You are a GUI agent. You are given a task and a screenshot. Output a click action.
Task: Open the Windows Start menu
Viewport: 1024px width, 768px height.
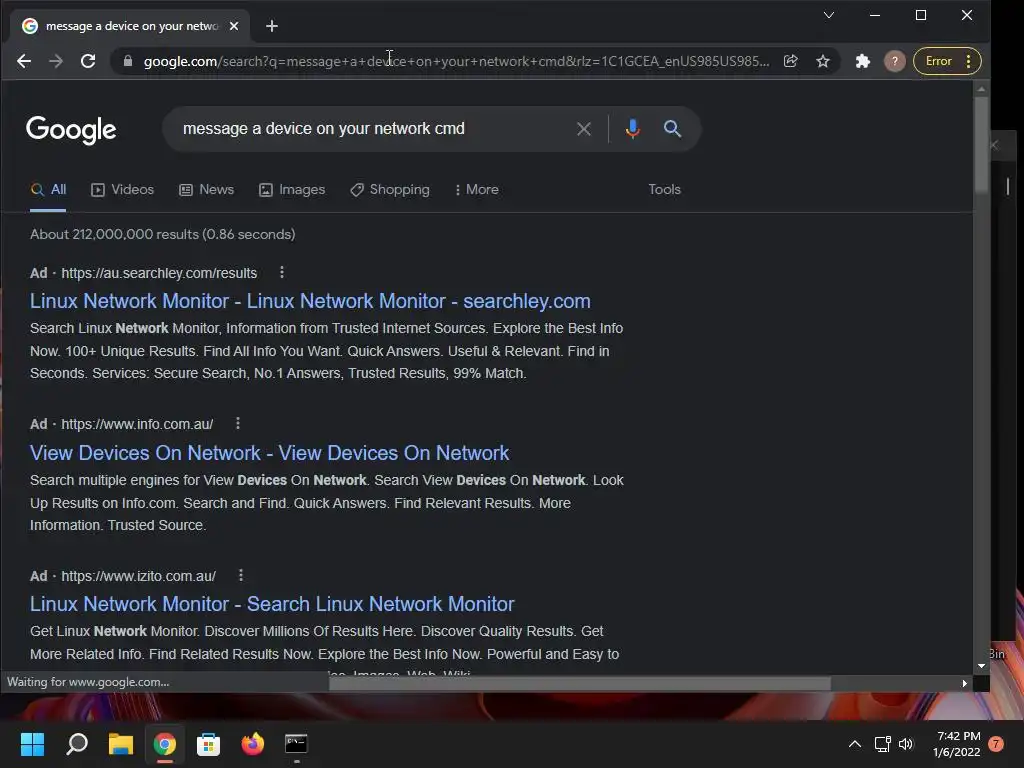32,744
